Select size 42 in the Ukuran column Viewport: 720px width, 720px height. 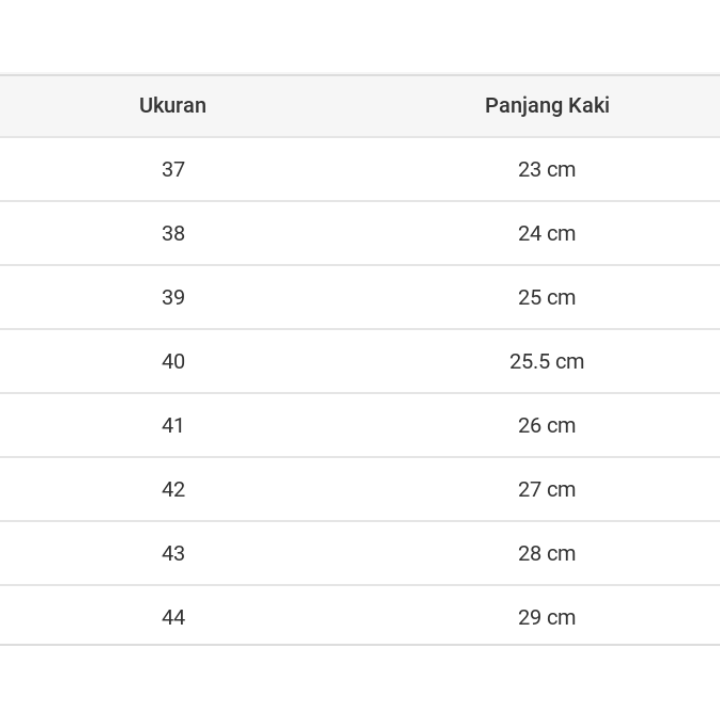[x=173, y=489]
